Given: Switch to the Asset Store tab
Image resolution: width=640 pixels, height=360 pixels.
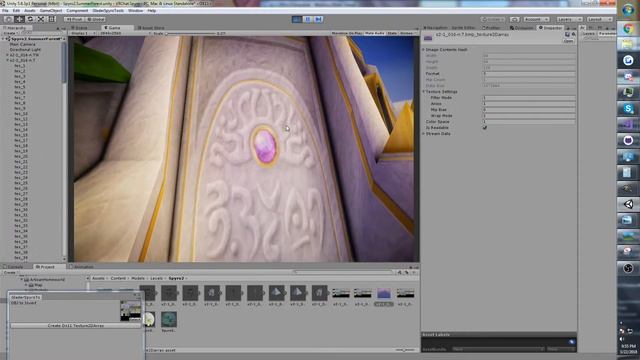Looking at the screenshot, I should 151,28.
